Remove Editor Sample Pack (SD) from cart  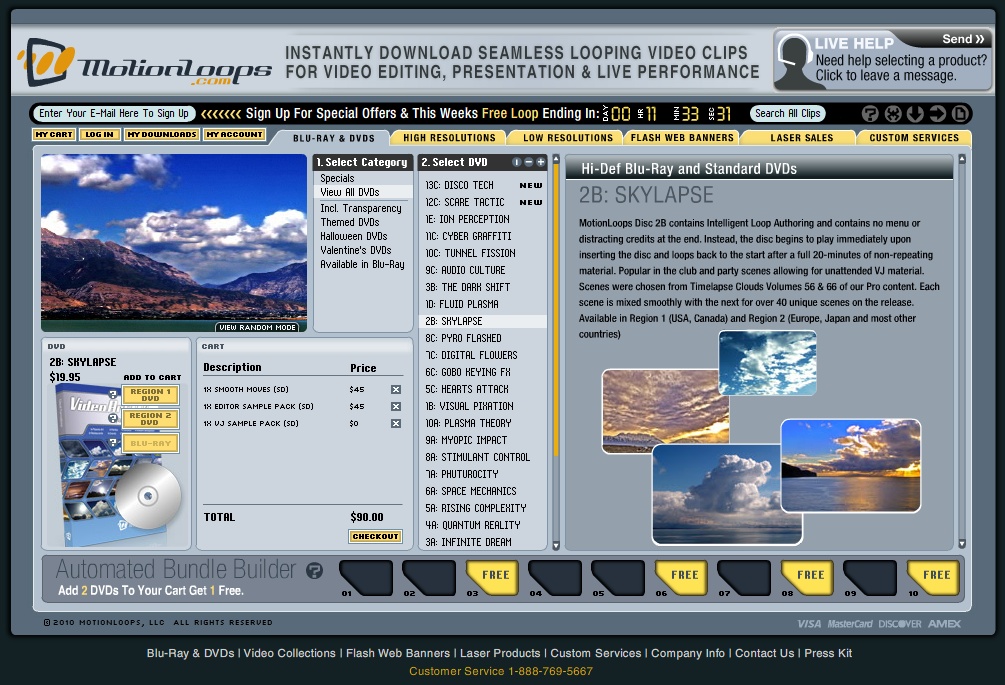(396, 406)
